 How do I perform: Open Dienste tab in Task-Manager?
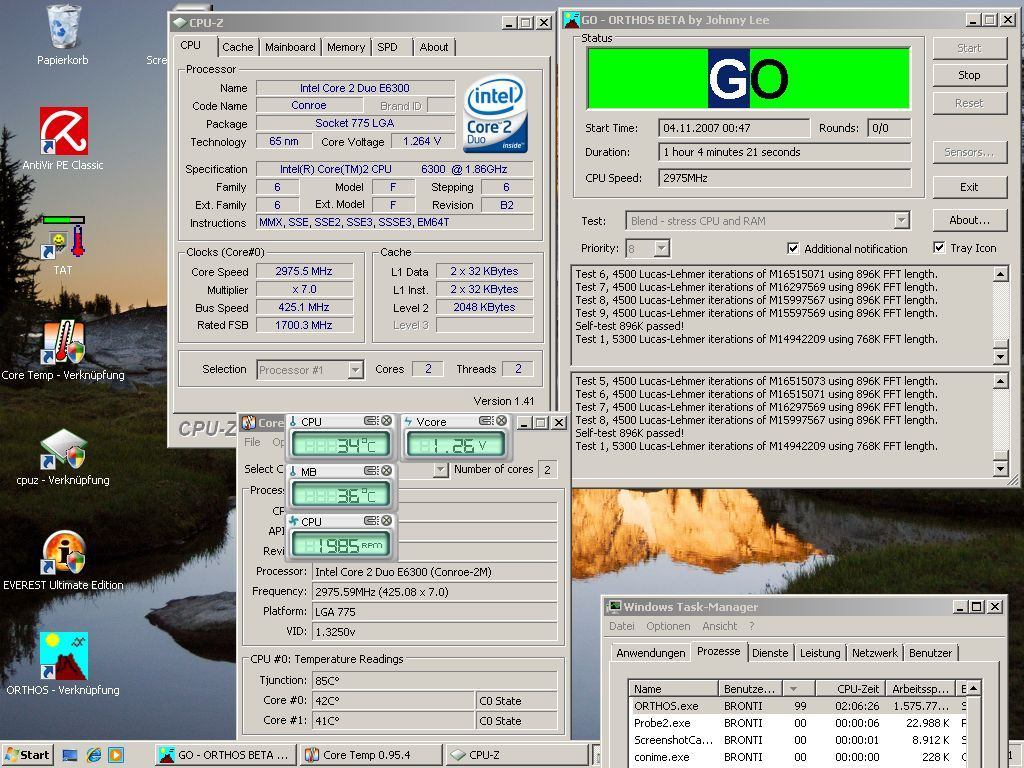[770, 652]
